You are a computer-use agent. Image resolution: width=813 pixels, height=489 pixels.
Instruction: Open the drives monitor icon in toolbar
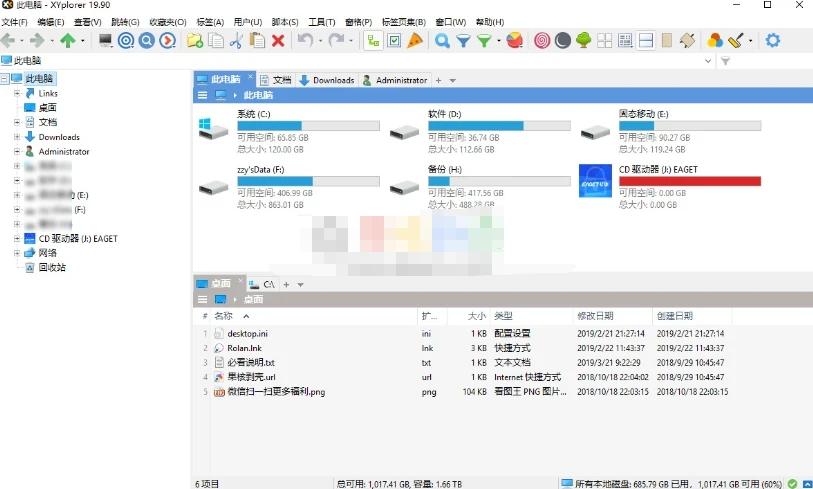click(106, 40)
